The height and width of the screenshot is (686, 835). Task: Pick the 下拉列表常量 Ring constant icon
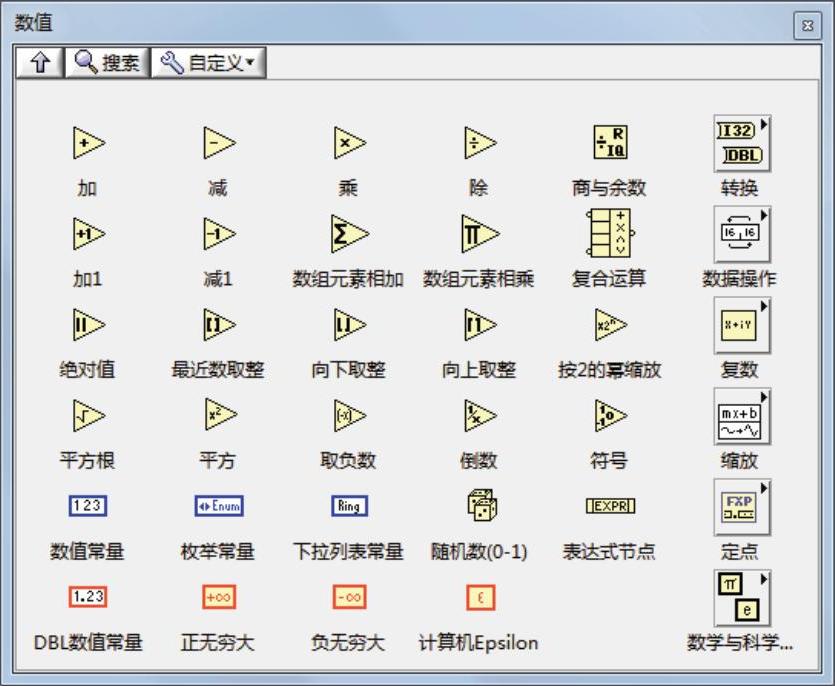click(349, 506)
